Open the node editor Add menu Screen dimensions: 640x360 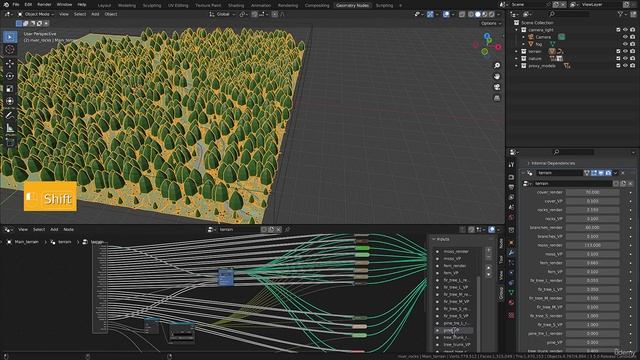click(54, 229)
